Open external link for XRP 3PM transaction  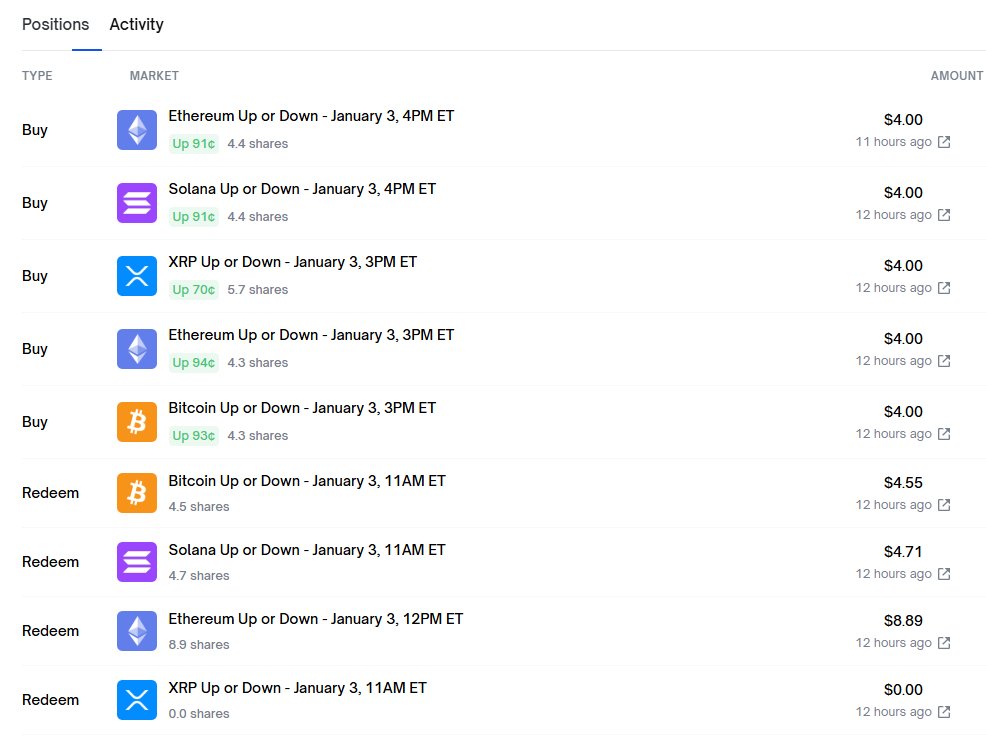pos(944,288)
